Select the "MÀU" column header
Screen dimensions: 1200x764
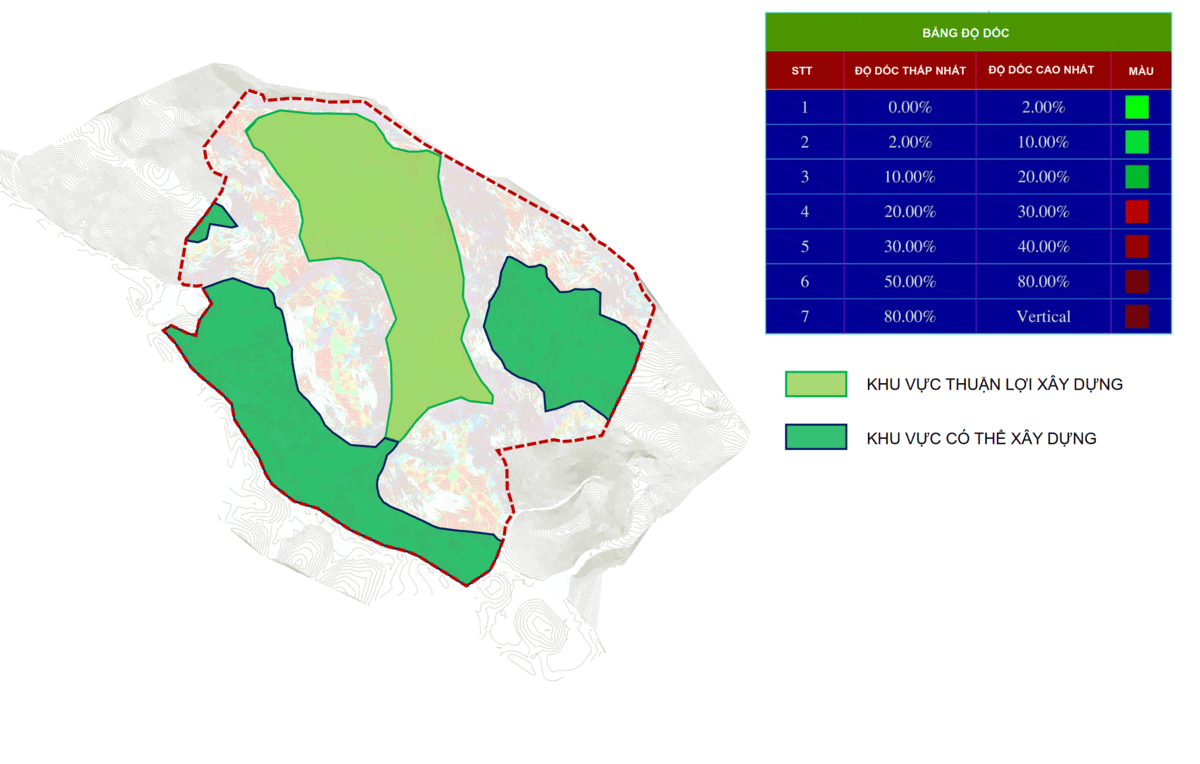1140,71
